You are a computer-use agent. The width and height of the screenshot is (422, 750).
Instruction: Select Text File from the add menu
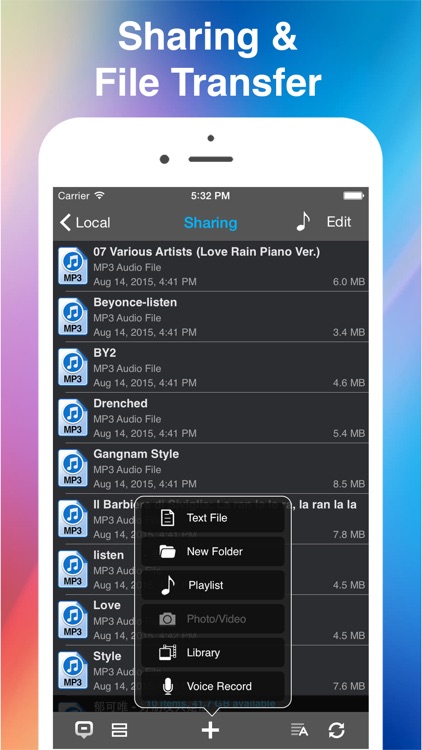click(x=213, y=518)
